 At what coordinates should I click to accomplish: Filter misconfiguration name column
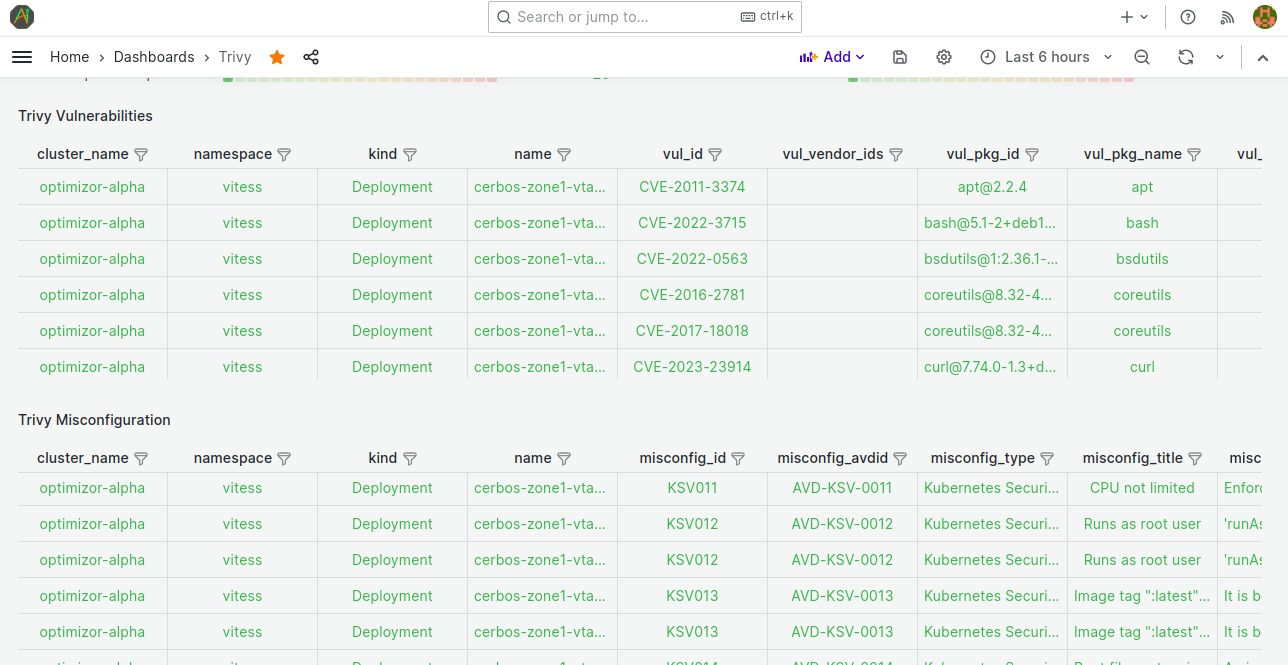(x=564, y=459)
